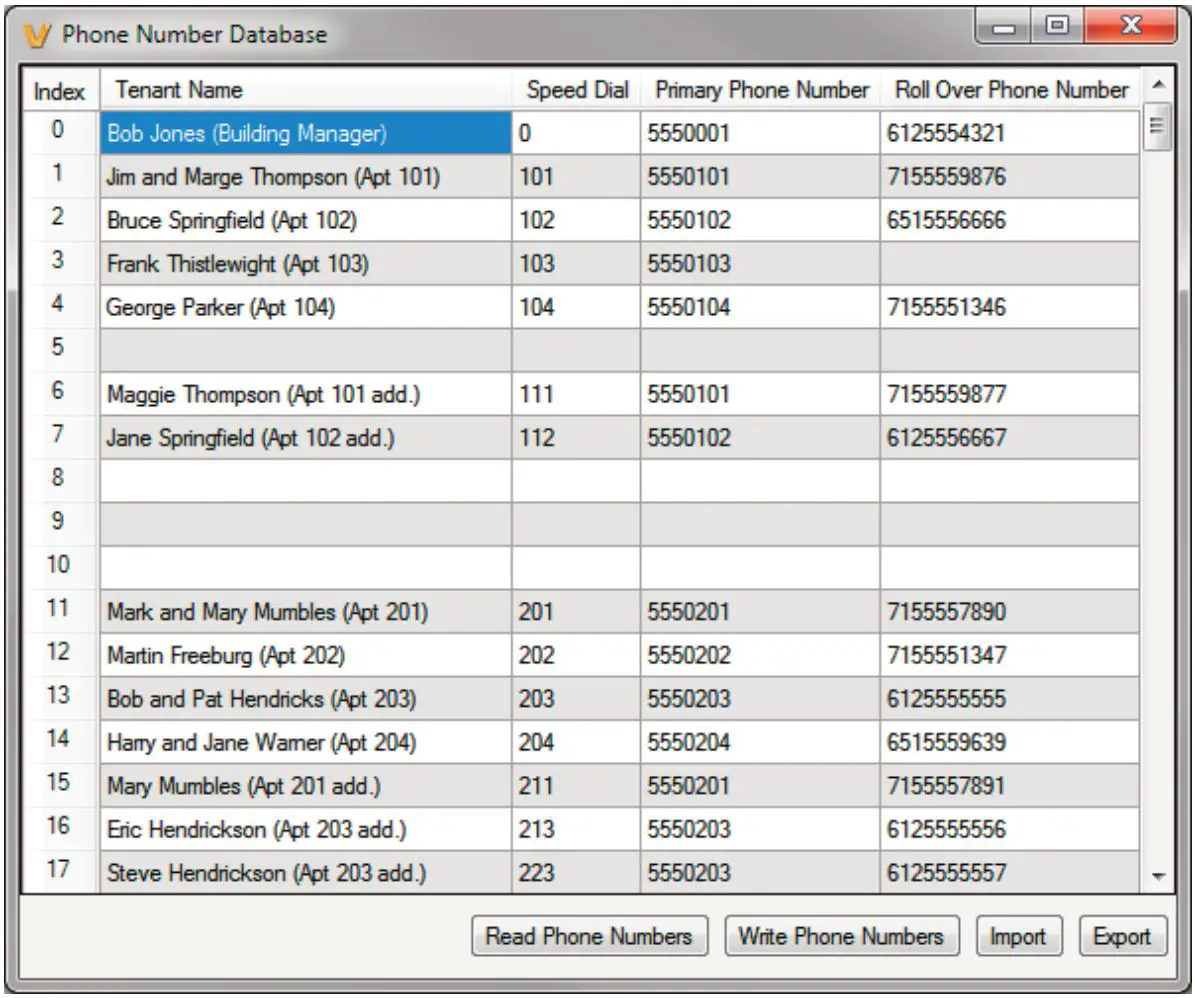Minimize the Phone Number Database window
The width and height of the screenshot is (1195, 998).
click(x=1004, y=27)
